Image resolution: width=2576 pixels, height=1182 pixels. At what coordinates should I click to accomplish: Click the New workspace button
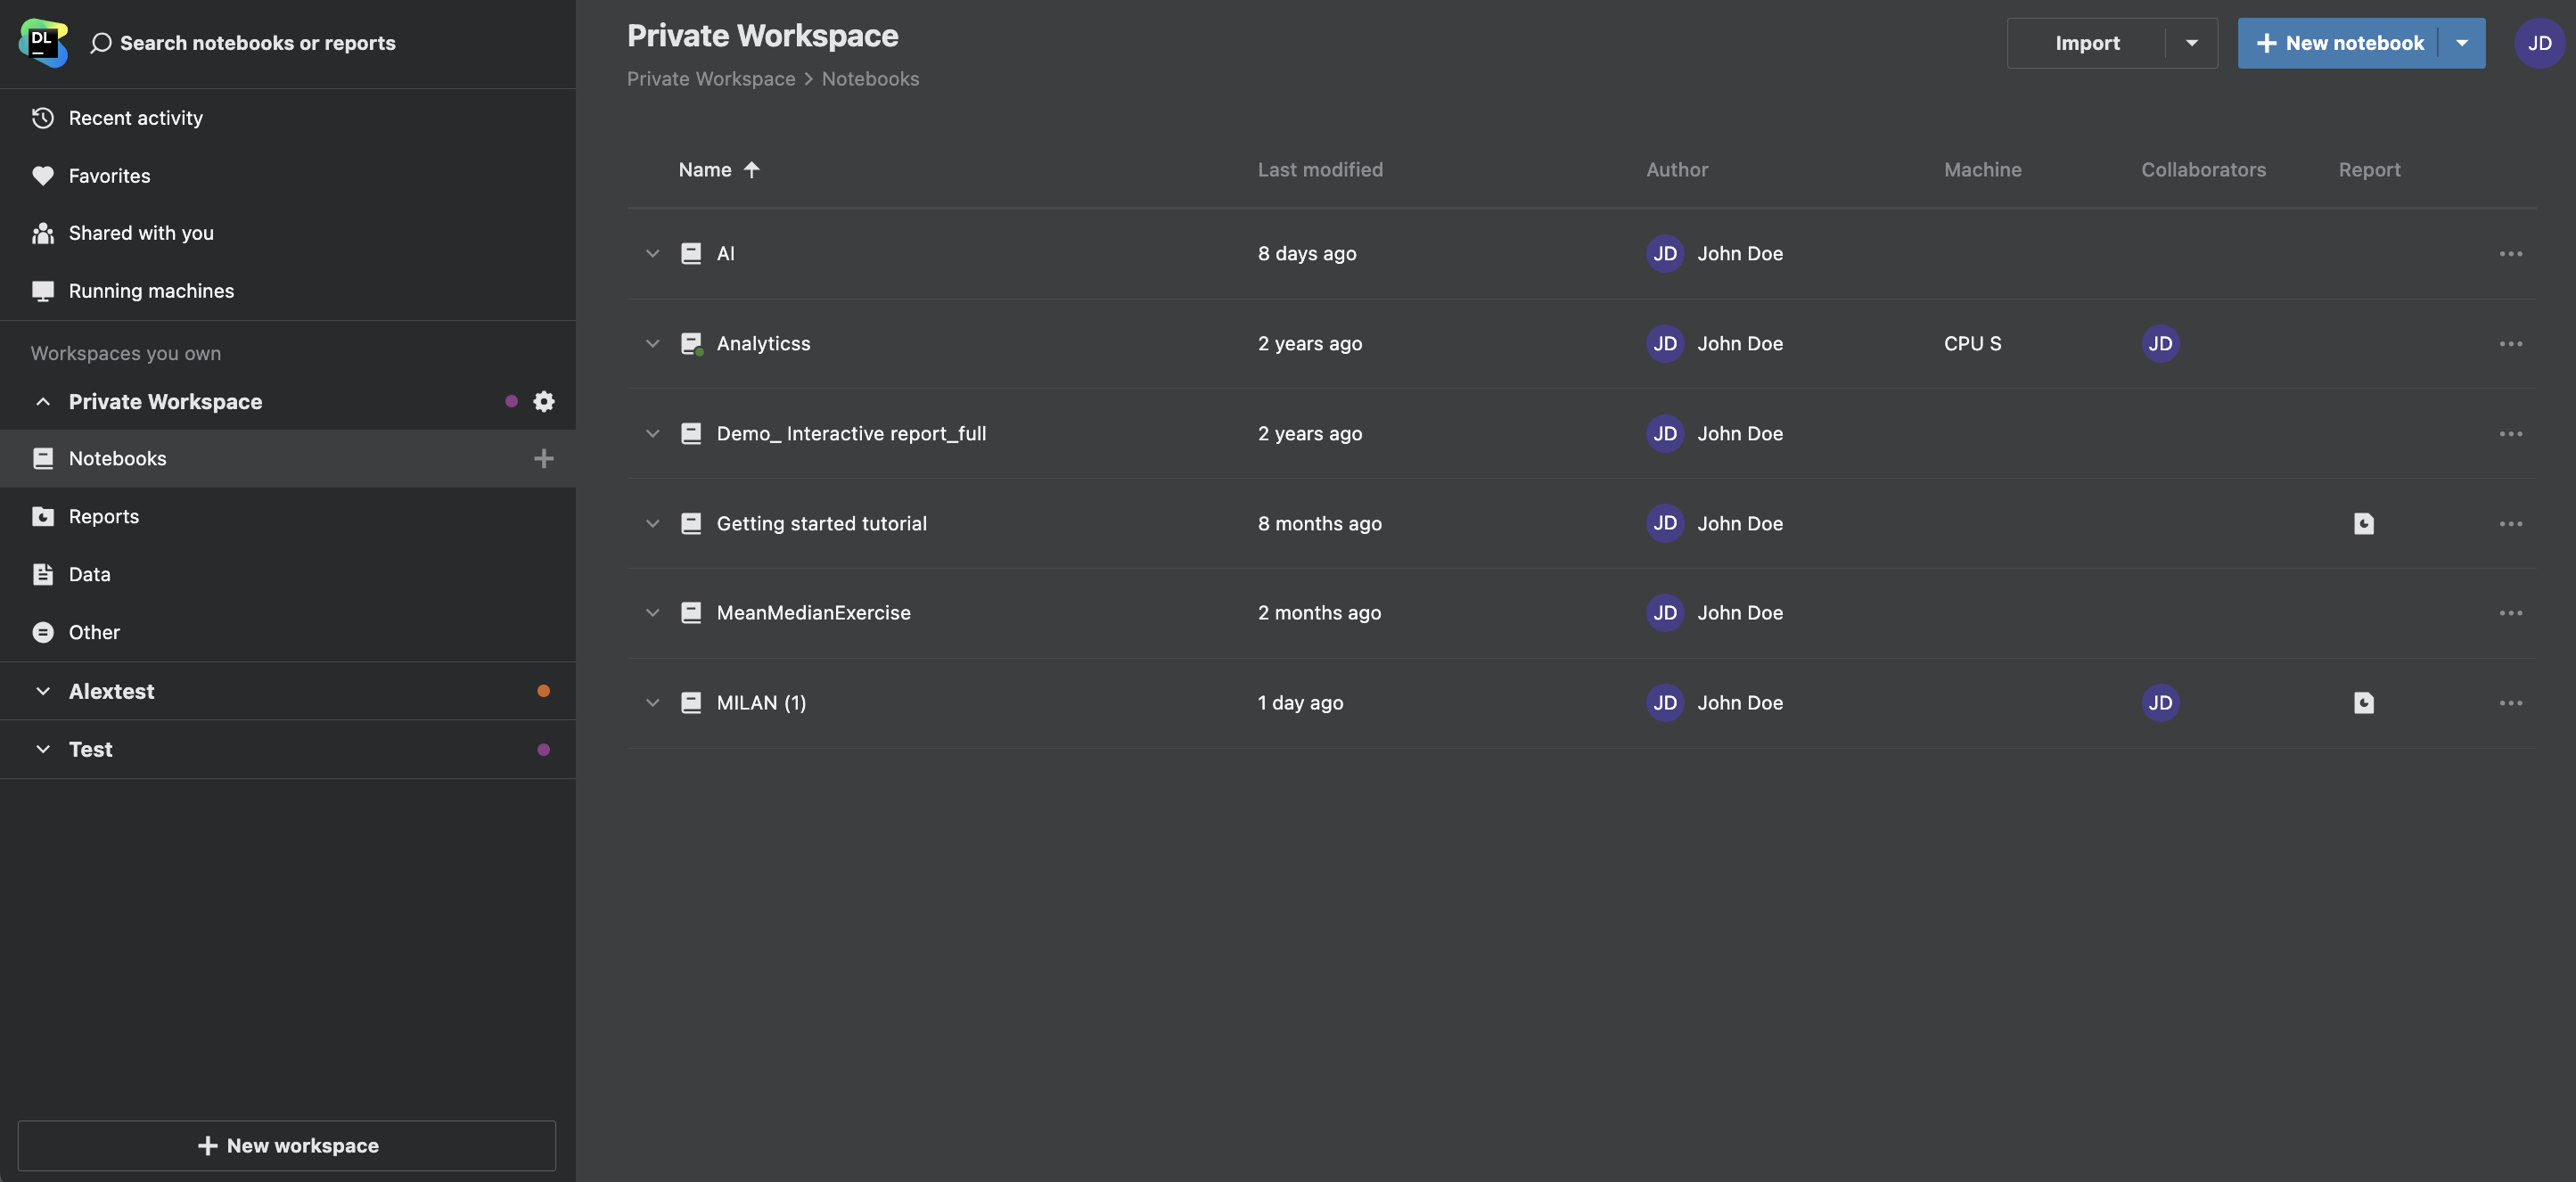[x=287, y=1145]
